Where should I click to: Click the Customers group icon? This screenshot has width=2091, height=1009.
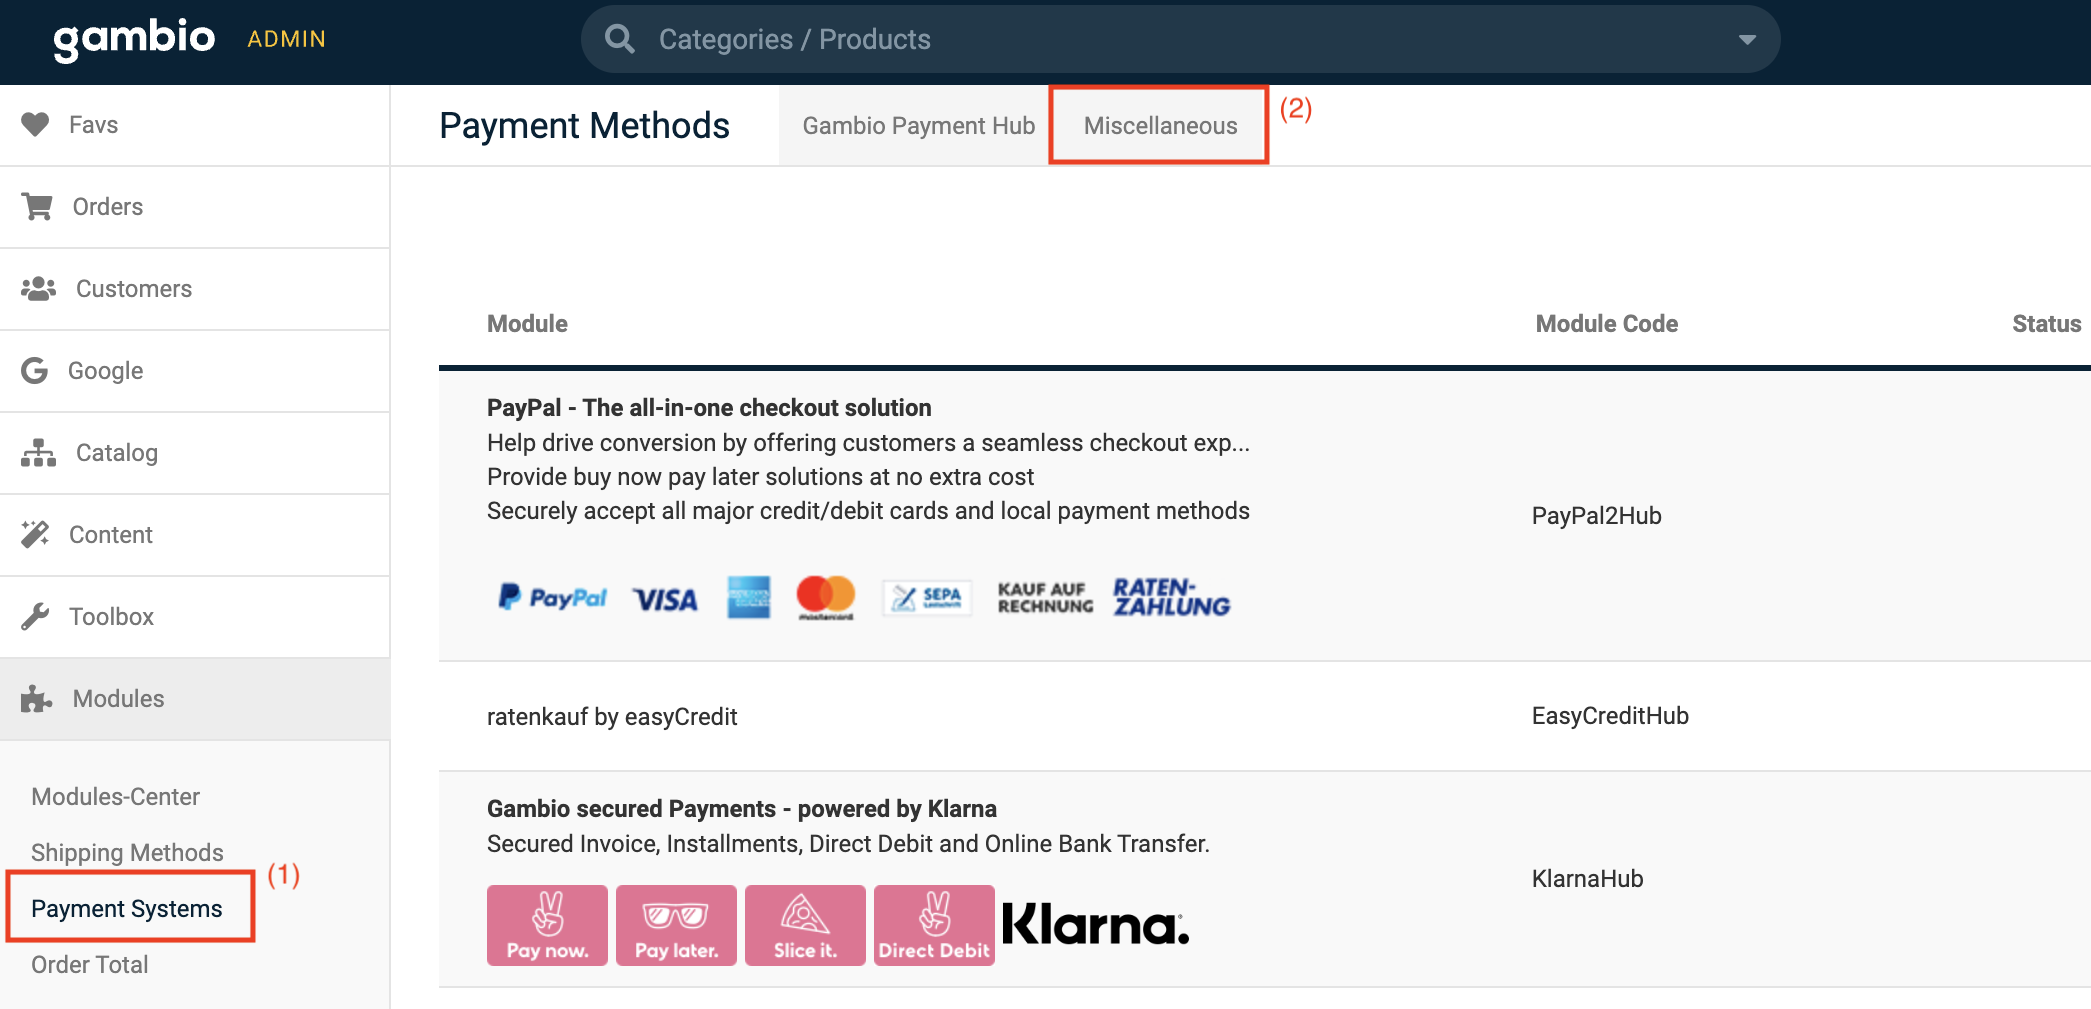[38, 288]
